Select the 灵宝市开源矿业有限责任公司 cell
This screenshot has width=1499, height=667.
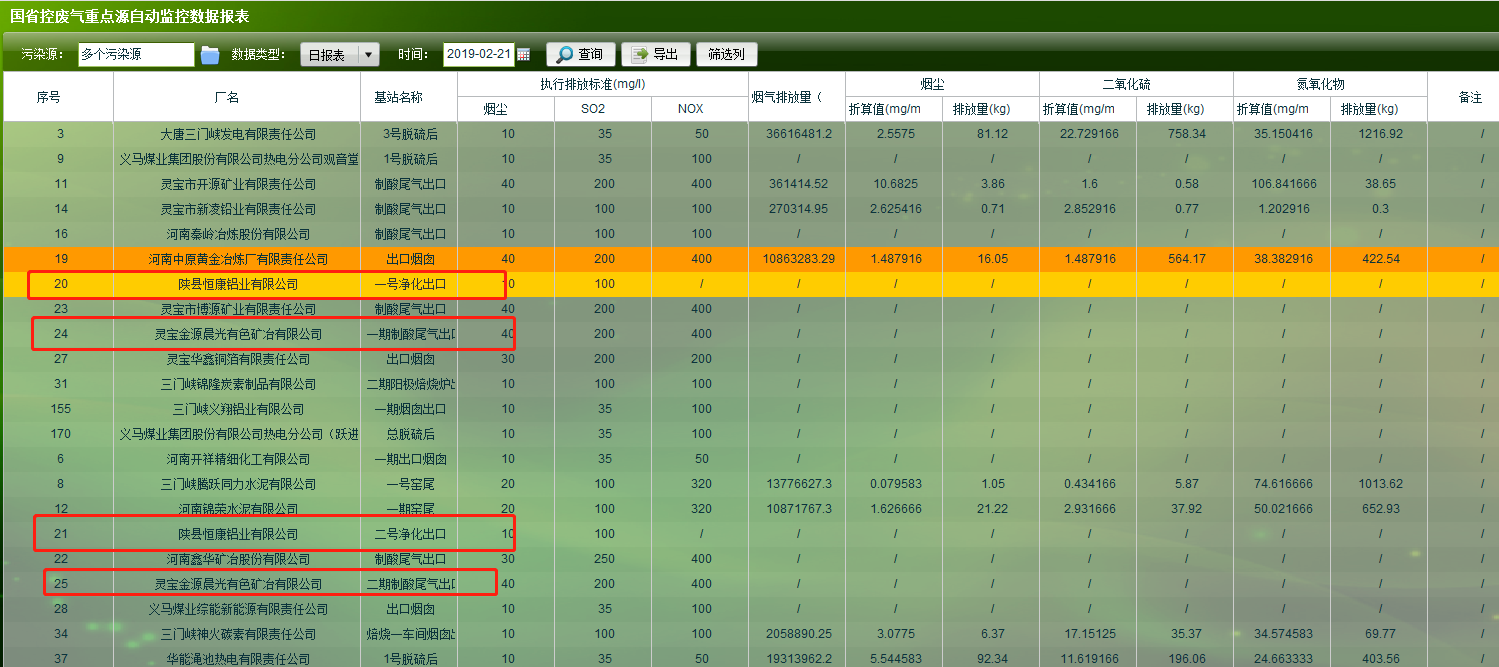(238, 184)
